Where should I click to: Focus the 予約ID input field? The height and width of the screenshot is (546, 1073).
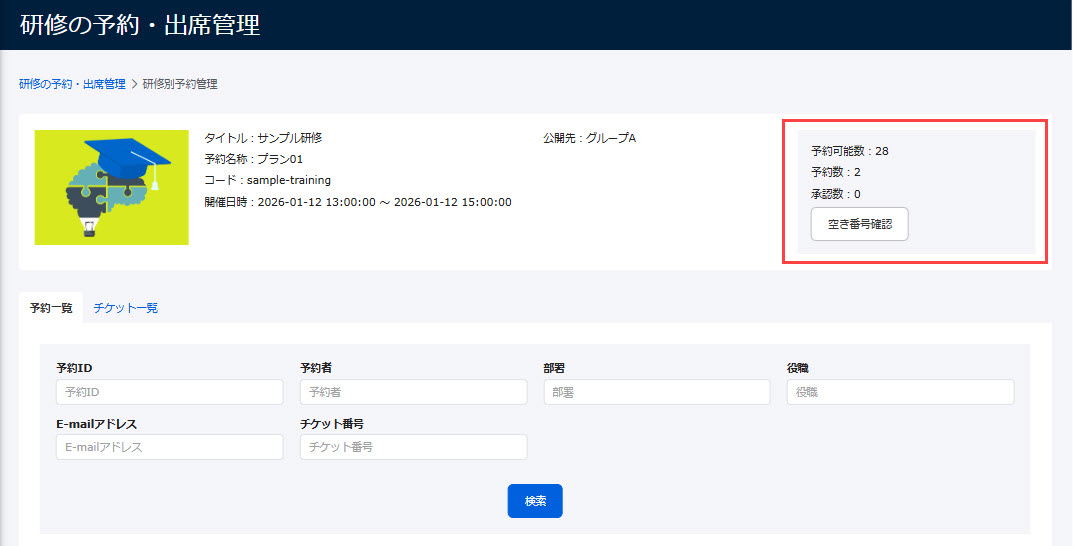click(169, 392)
